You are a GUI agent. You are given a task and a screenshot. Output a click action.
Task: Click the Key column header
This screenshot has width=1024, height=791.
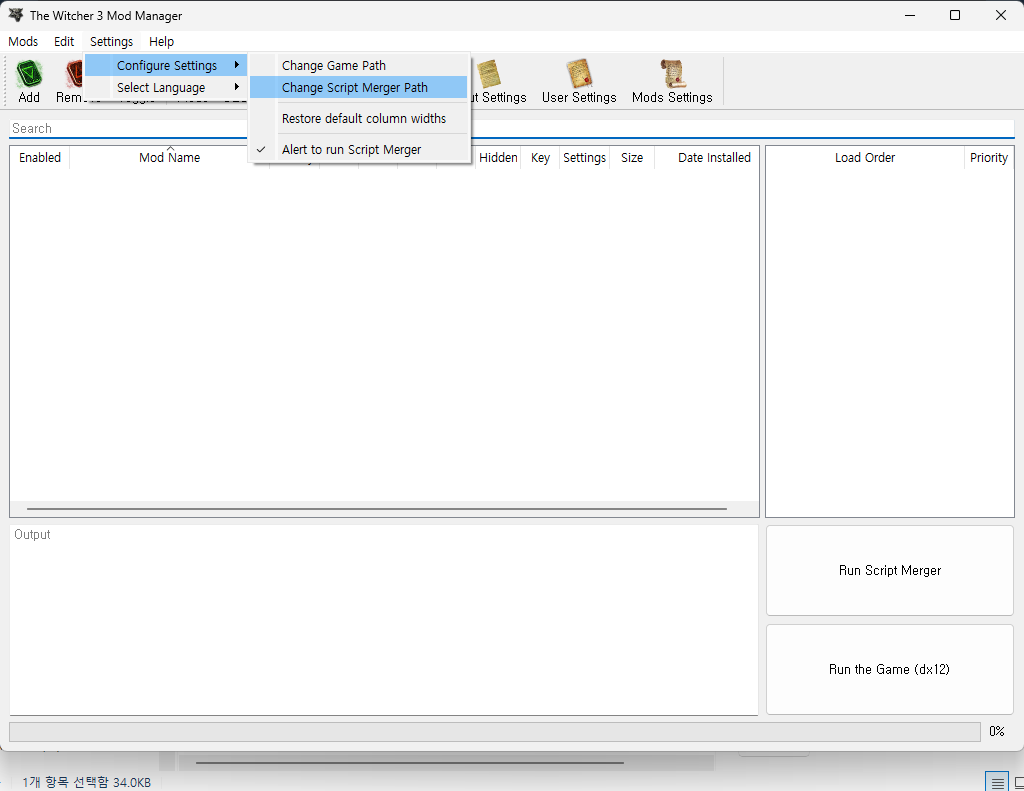pos(540,157)
